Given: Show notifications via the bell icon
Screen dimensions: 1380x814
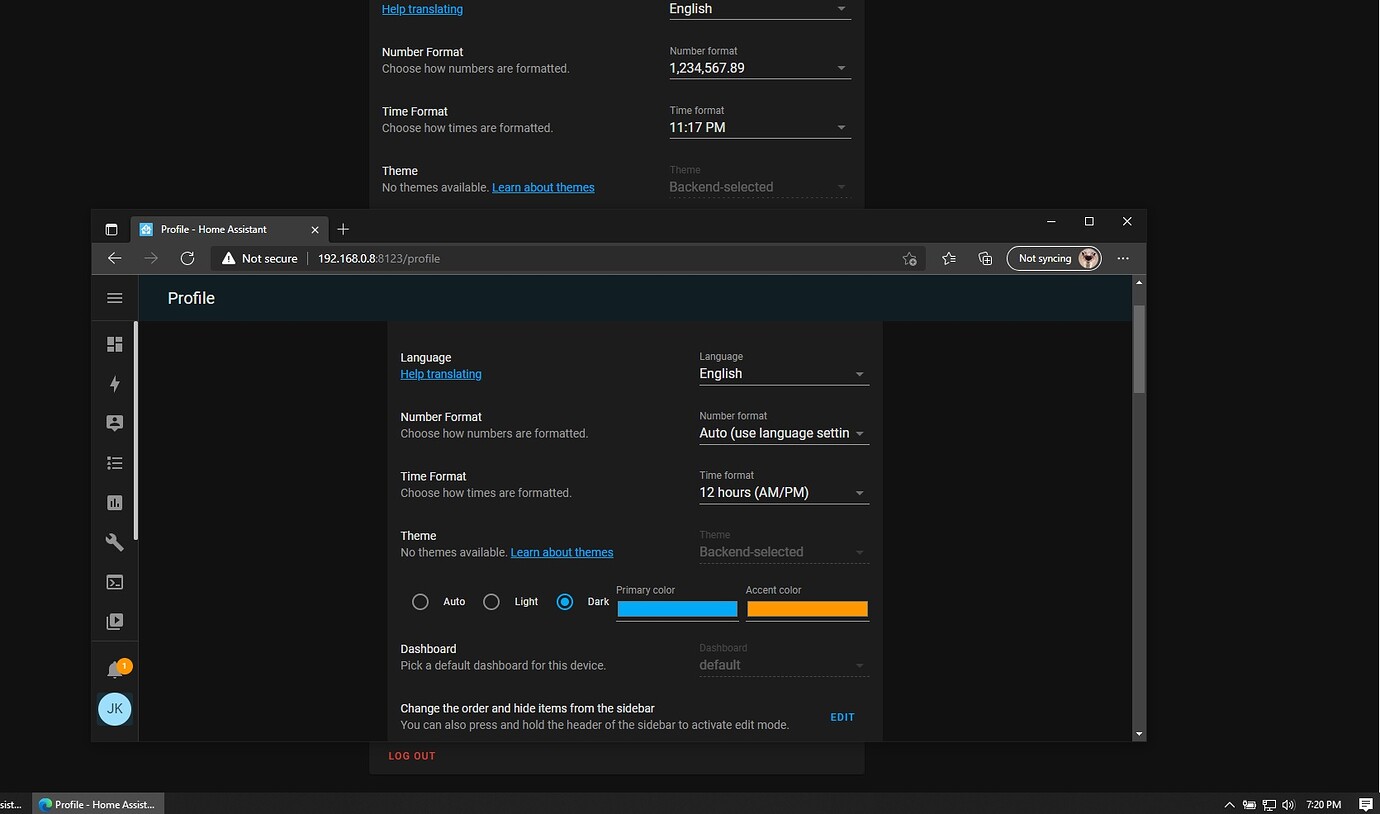Looking at the screenshot, I should click(x=115, y=670).
